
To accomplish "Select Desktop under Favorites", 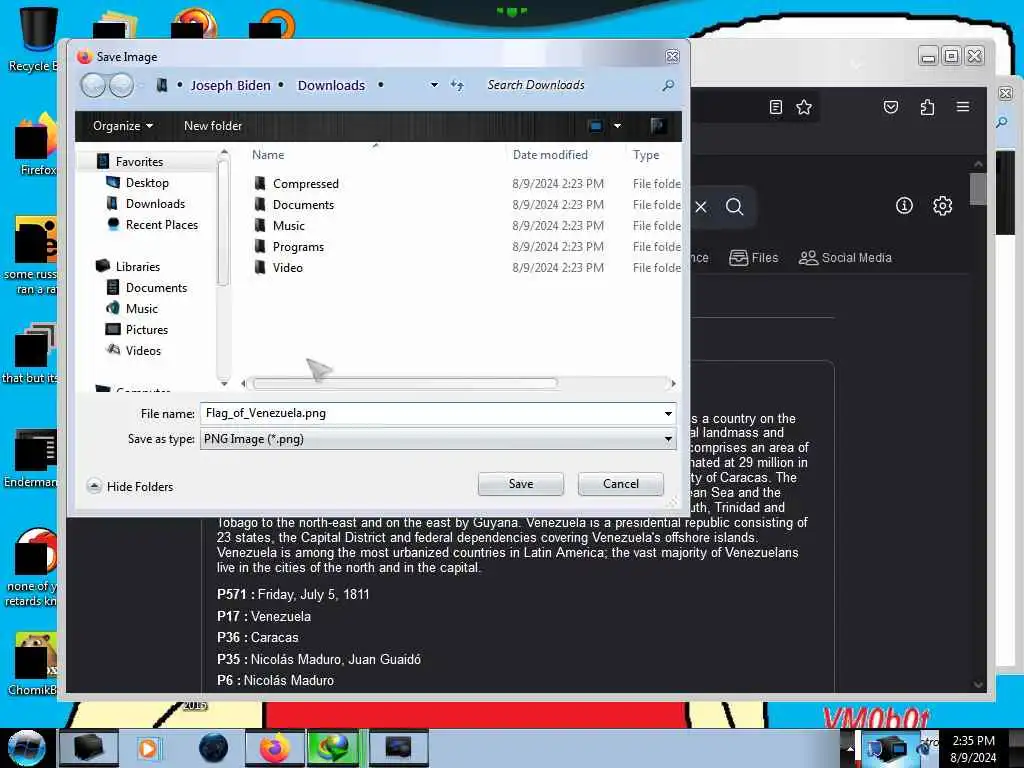I will [x=147, y=183].
